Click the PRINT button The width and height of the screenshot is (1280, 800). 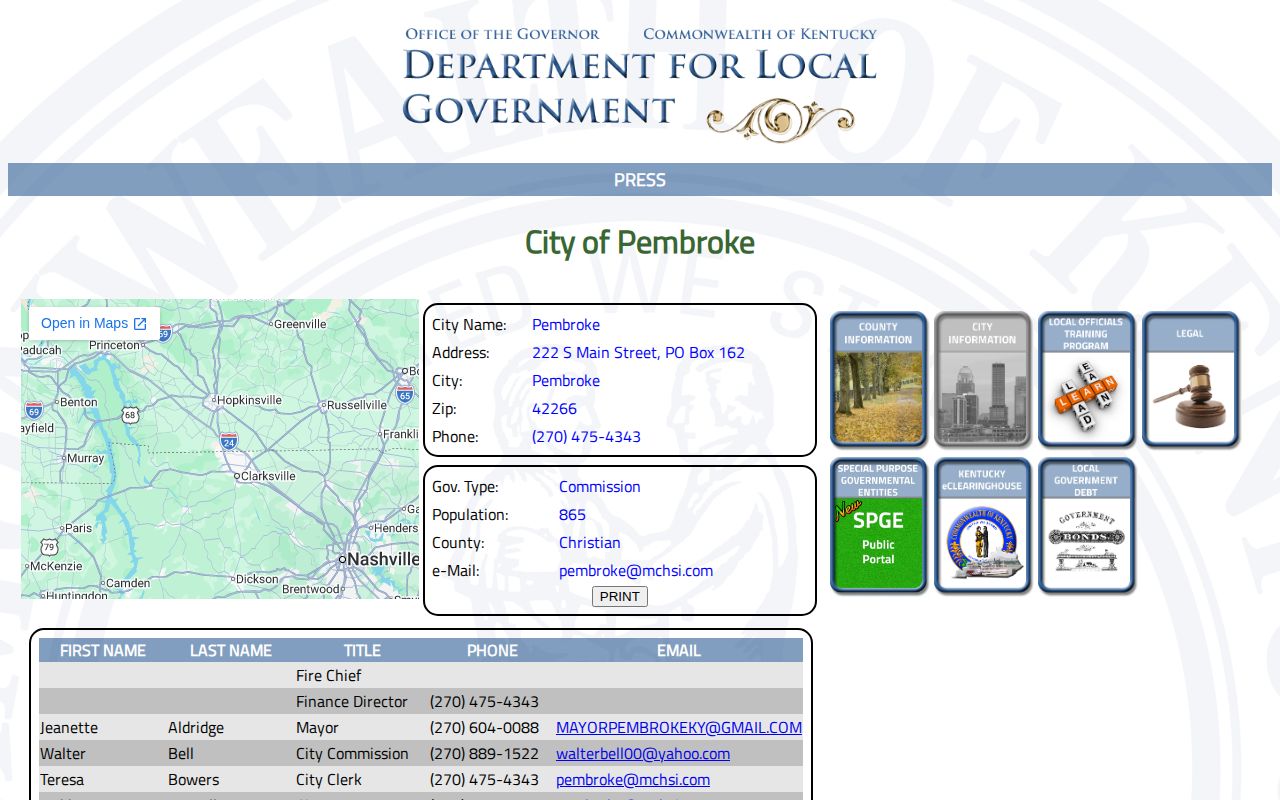(620, 597)
